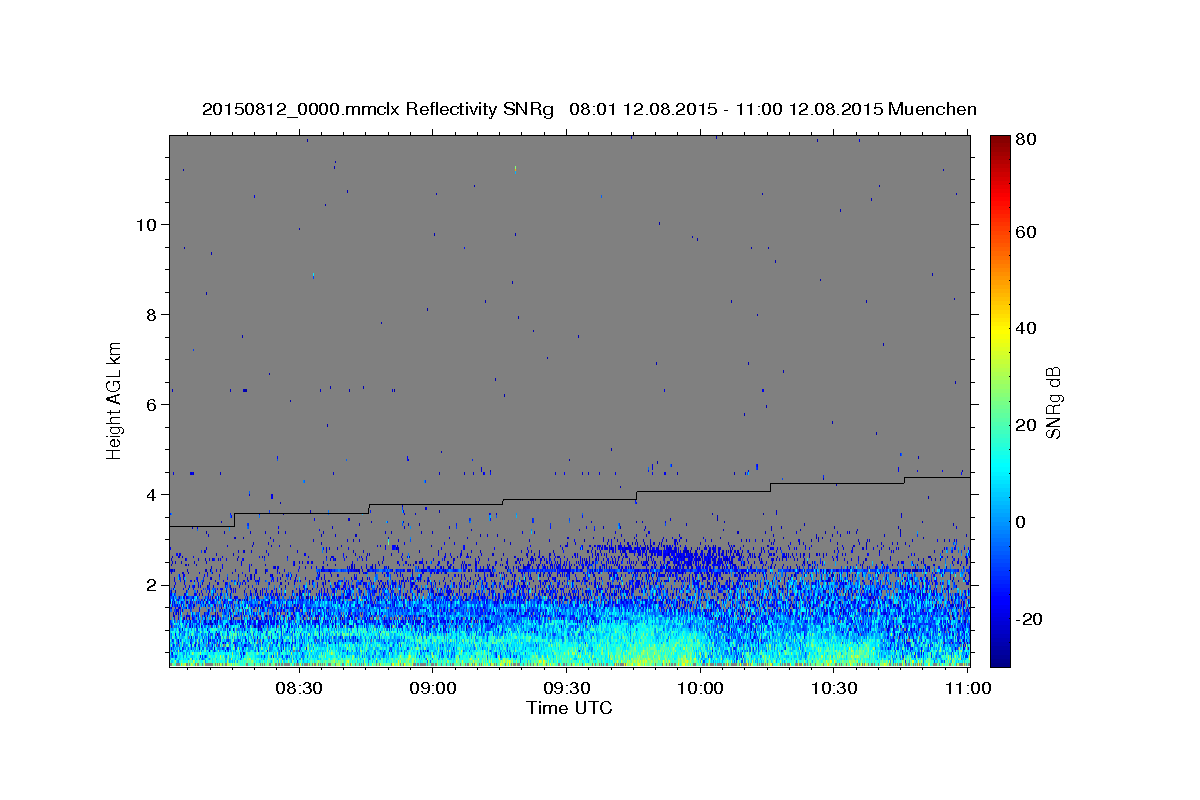Click the plot title starting 20150812_0000.mmclx
The image size is (1200, 800).
(590, 109)
